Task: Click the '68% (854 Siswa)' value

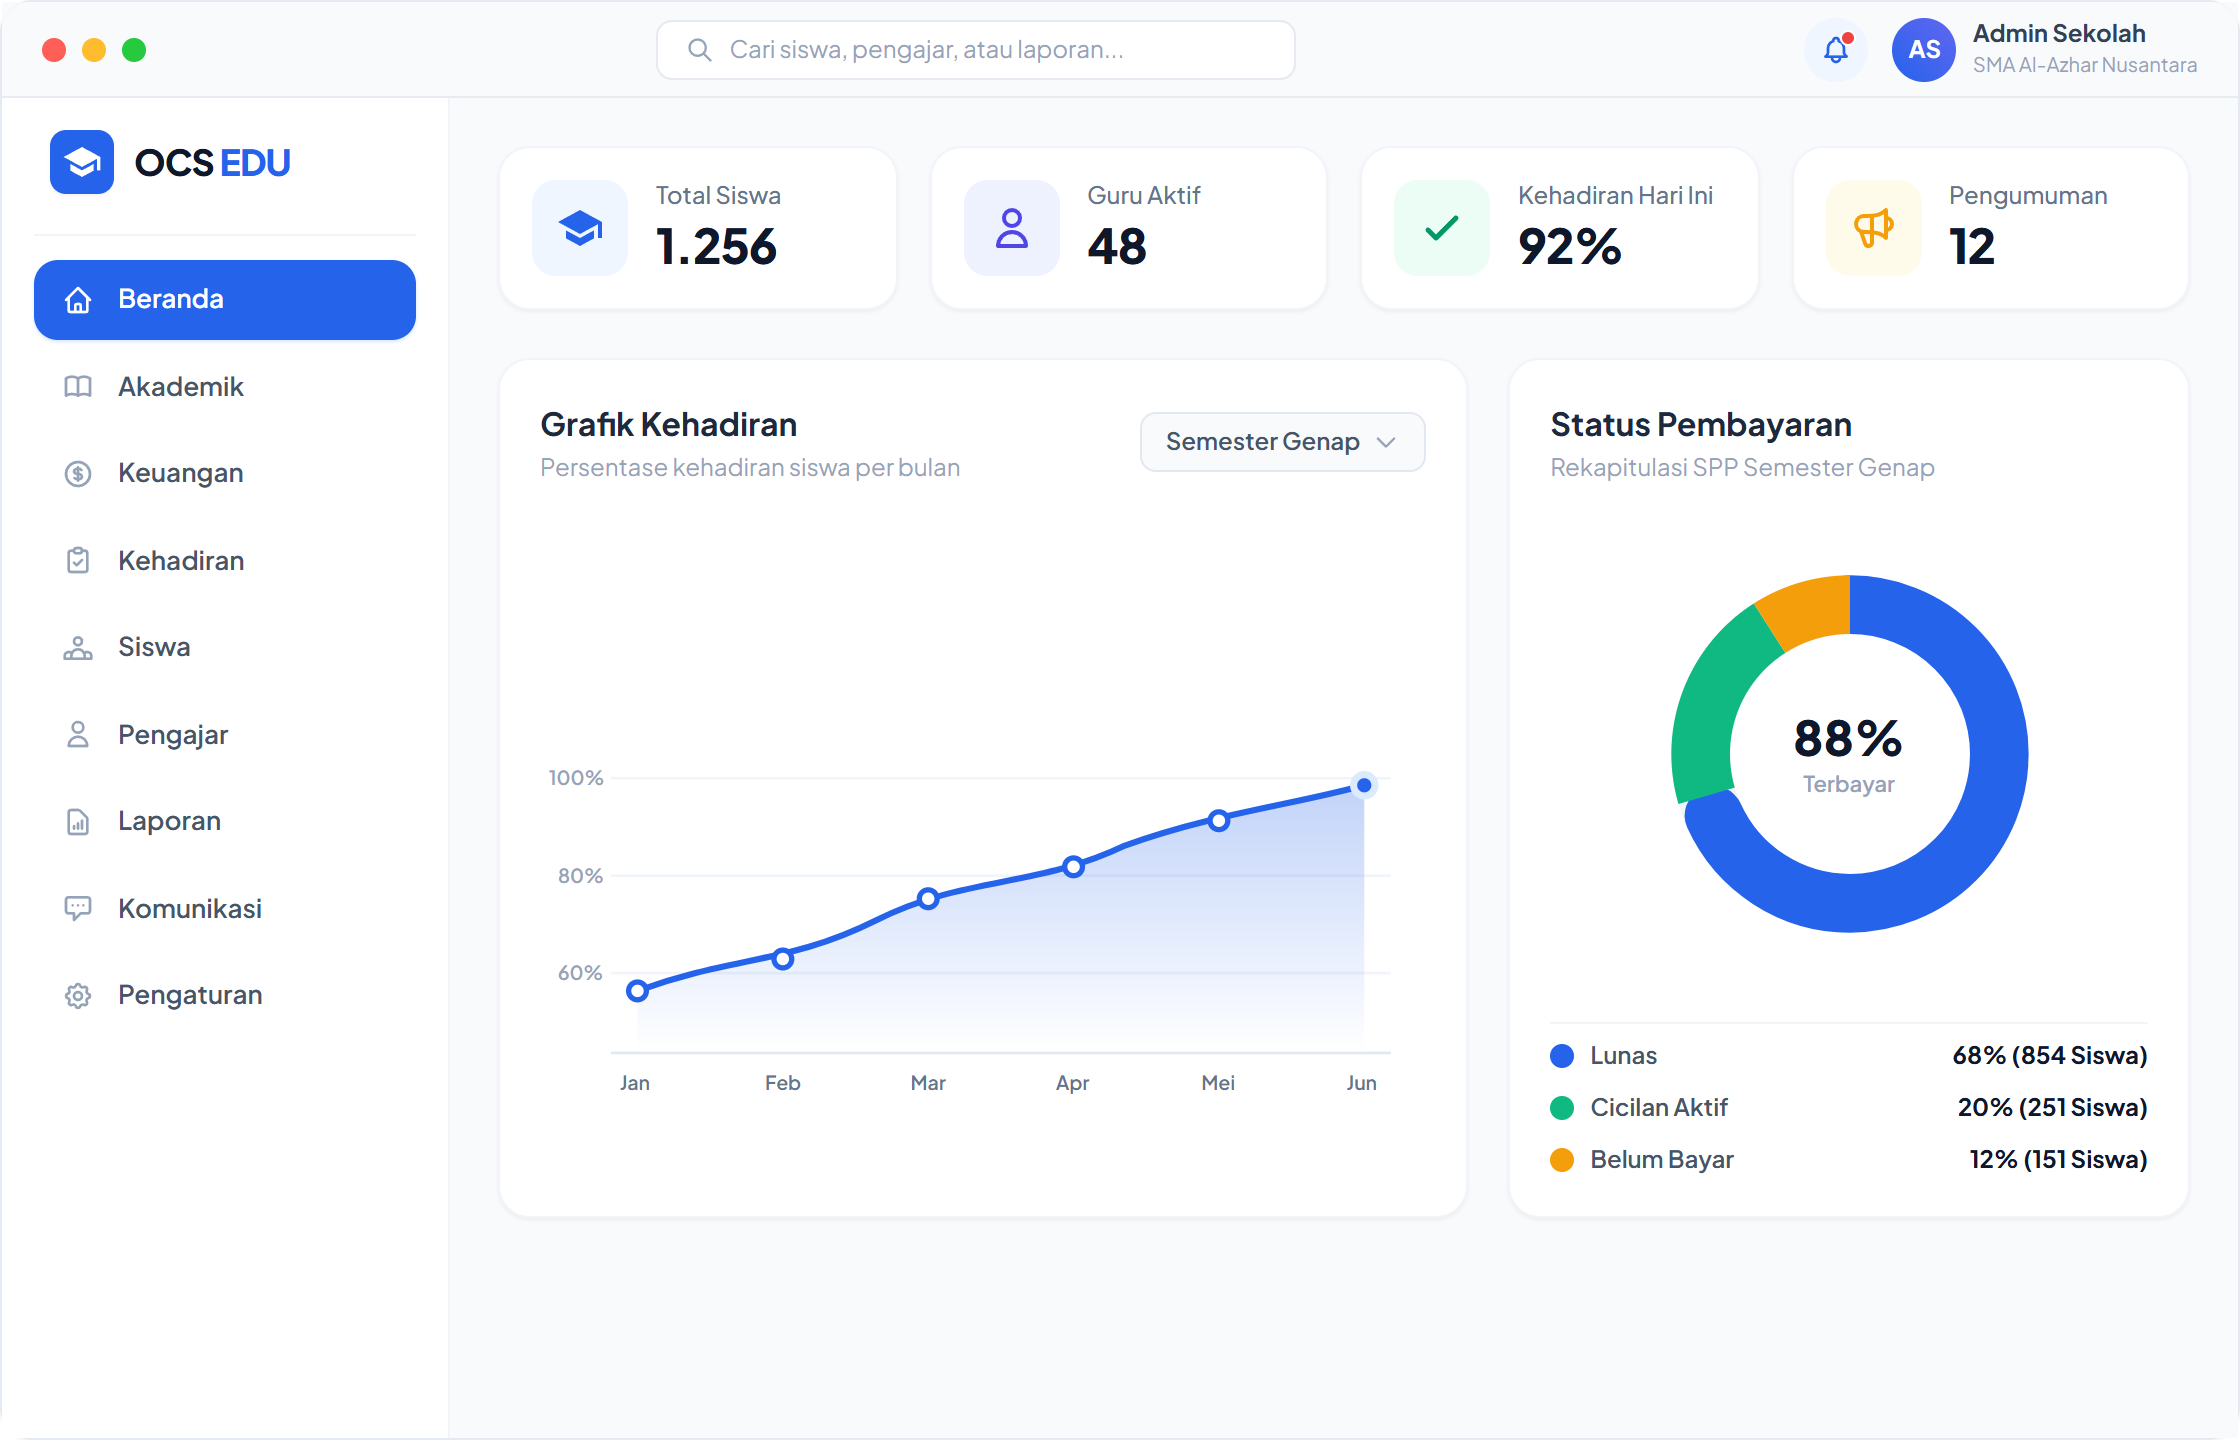Action: (2050, 1056)
